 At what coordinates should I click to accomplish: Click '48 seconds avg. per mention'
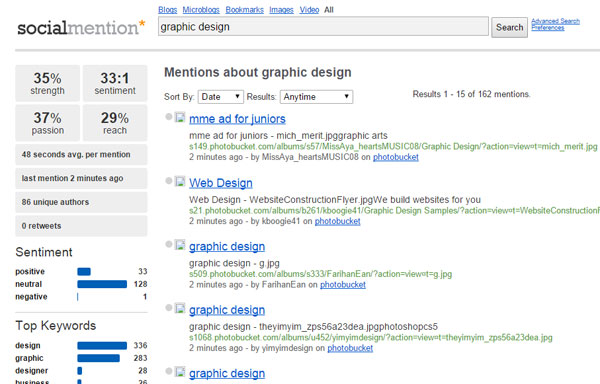pyautogui.click(x=81, y=155)
